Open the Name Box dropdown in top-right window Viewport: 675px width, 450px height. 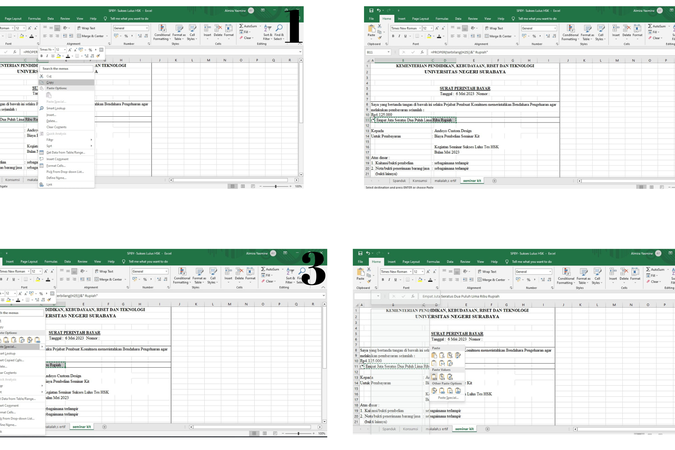[389, 52]
